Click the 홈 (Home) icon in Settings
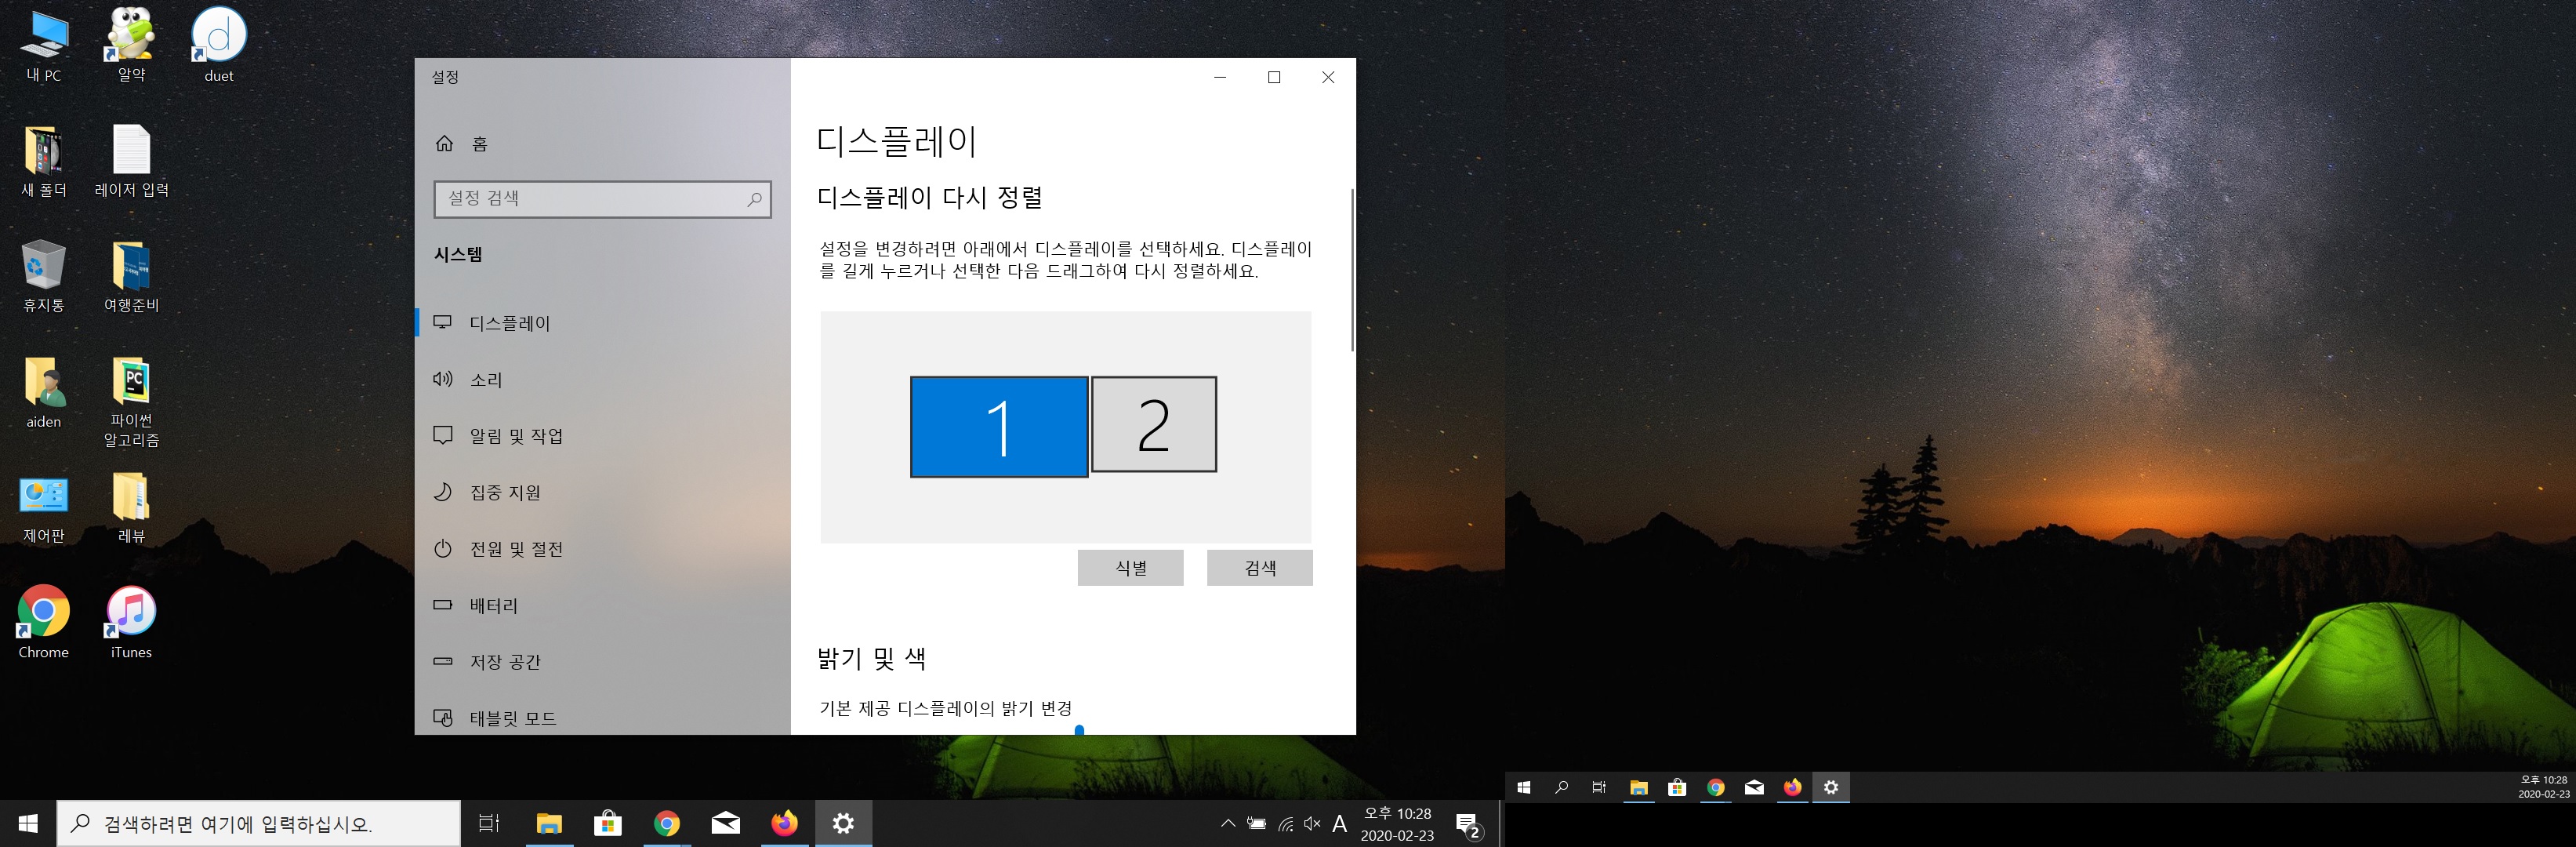Image resolution: width=2576 pixels, height=847 pixels. point(445,143)
